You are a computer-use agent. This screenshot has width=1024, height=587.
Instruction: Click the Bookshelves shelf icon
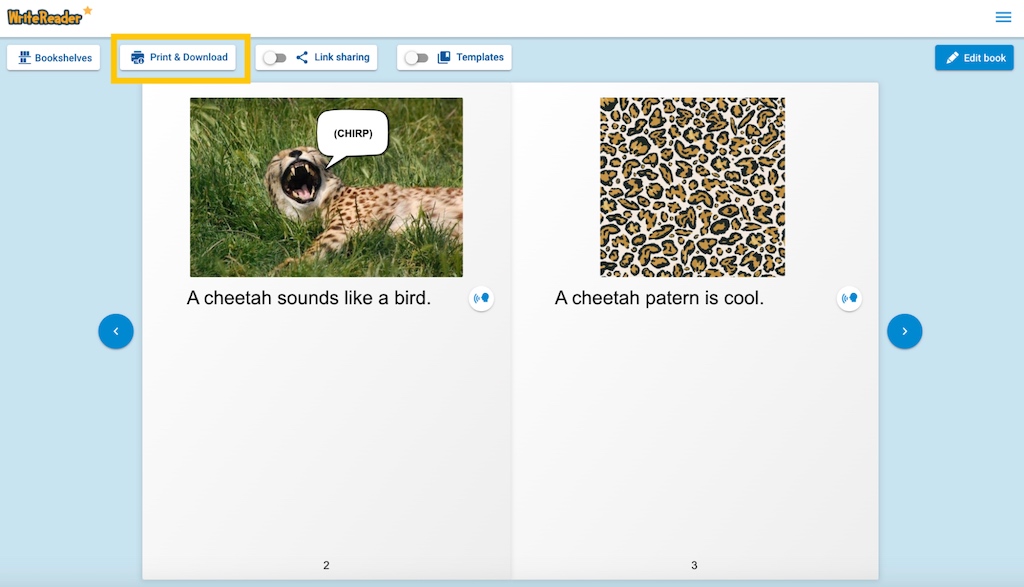click(x=25, y=58)
